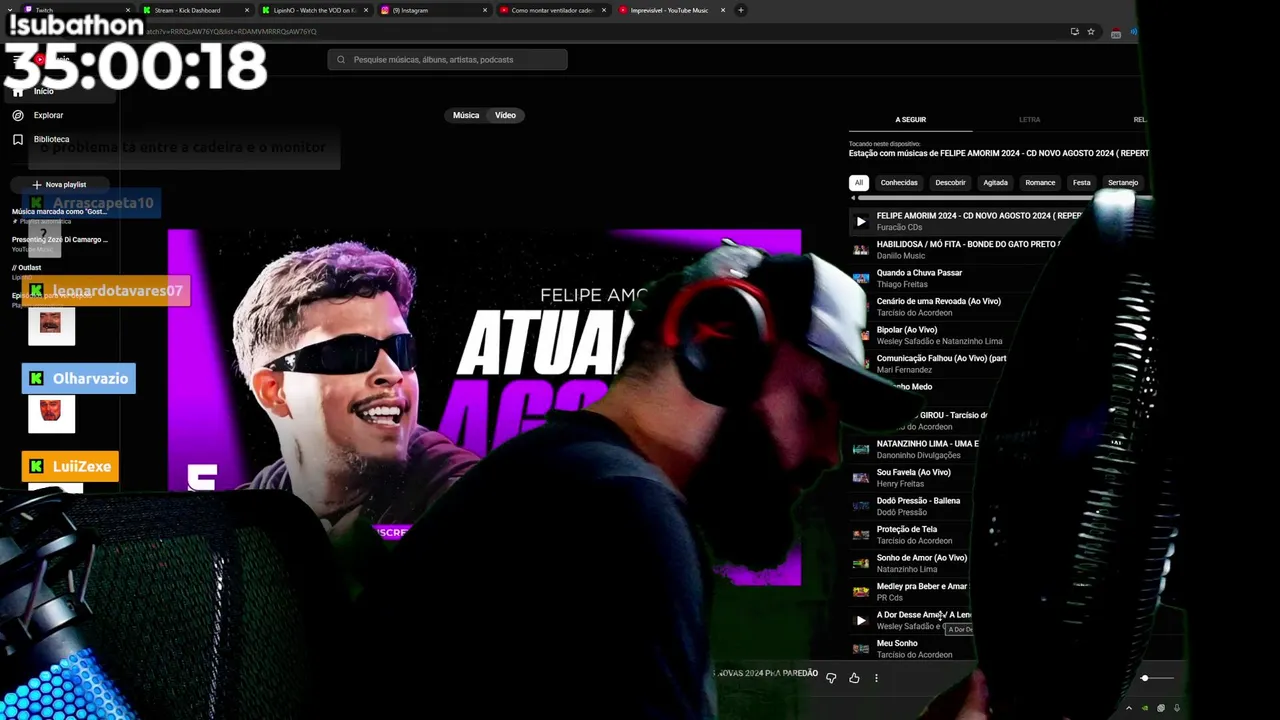This screenshot has height=720, width=1280.
Task: Switch to the Instagram browser tab
Action: click(x=434, y=10)
